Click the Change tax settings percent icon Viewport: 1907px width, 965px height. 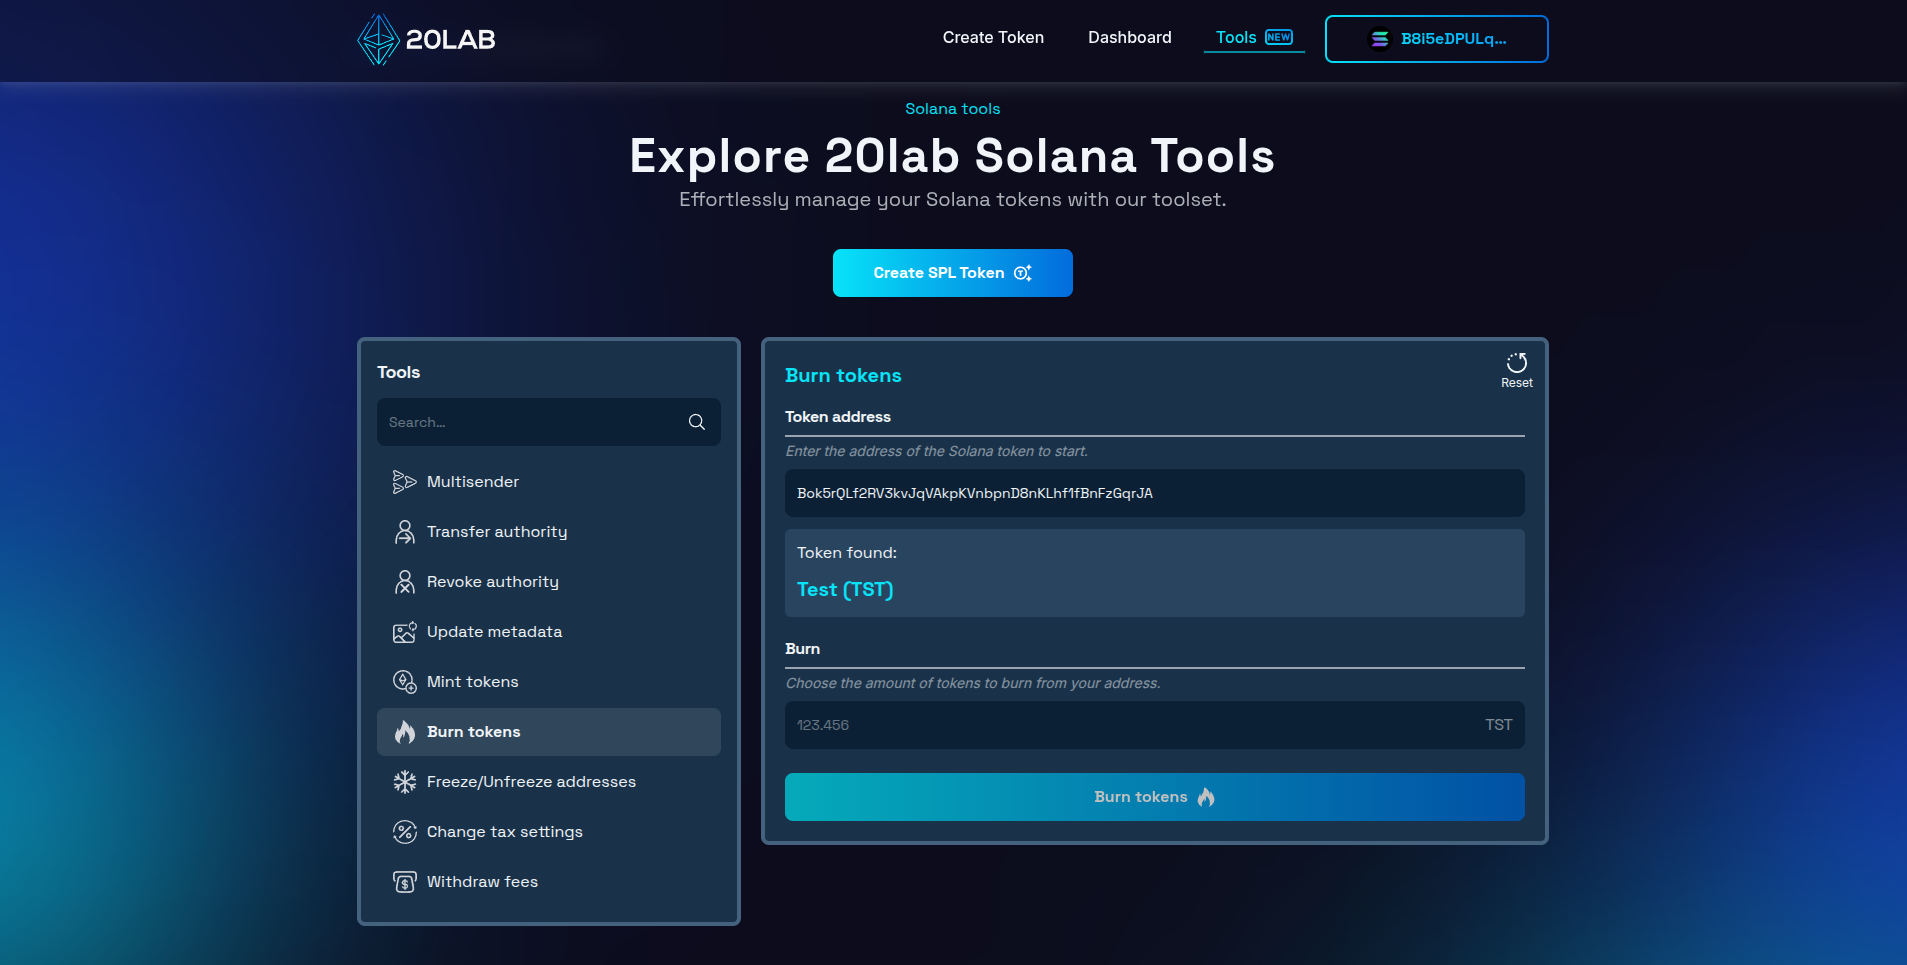pos(404,832)
